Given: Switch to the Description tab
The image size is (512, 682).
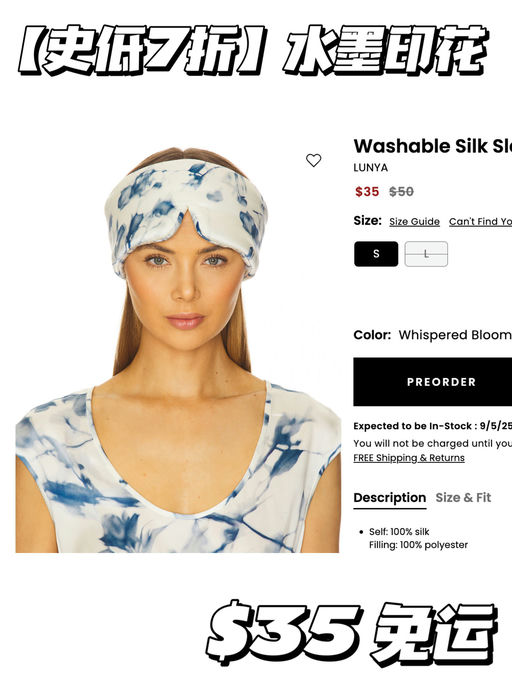Looking at the screenshot, I should (x=390, y=498).
